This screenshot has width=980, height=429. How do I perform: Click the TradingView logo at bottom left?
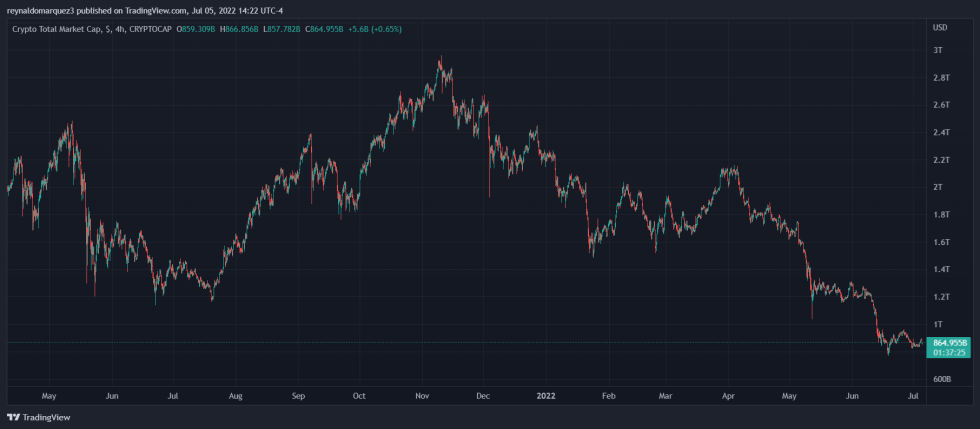(39, 418)
